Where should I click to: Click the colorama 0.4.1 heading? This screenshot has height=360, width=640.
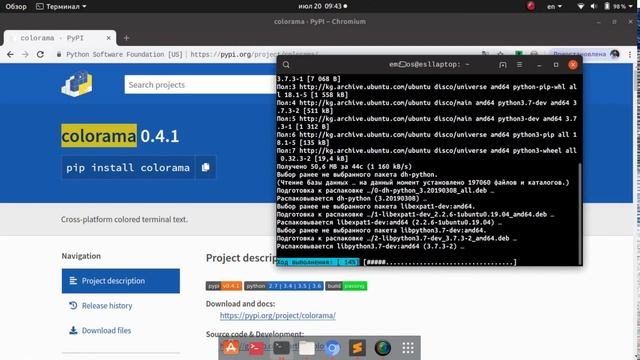click(x=120, y=136)
